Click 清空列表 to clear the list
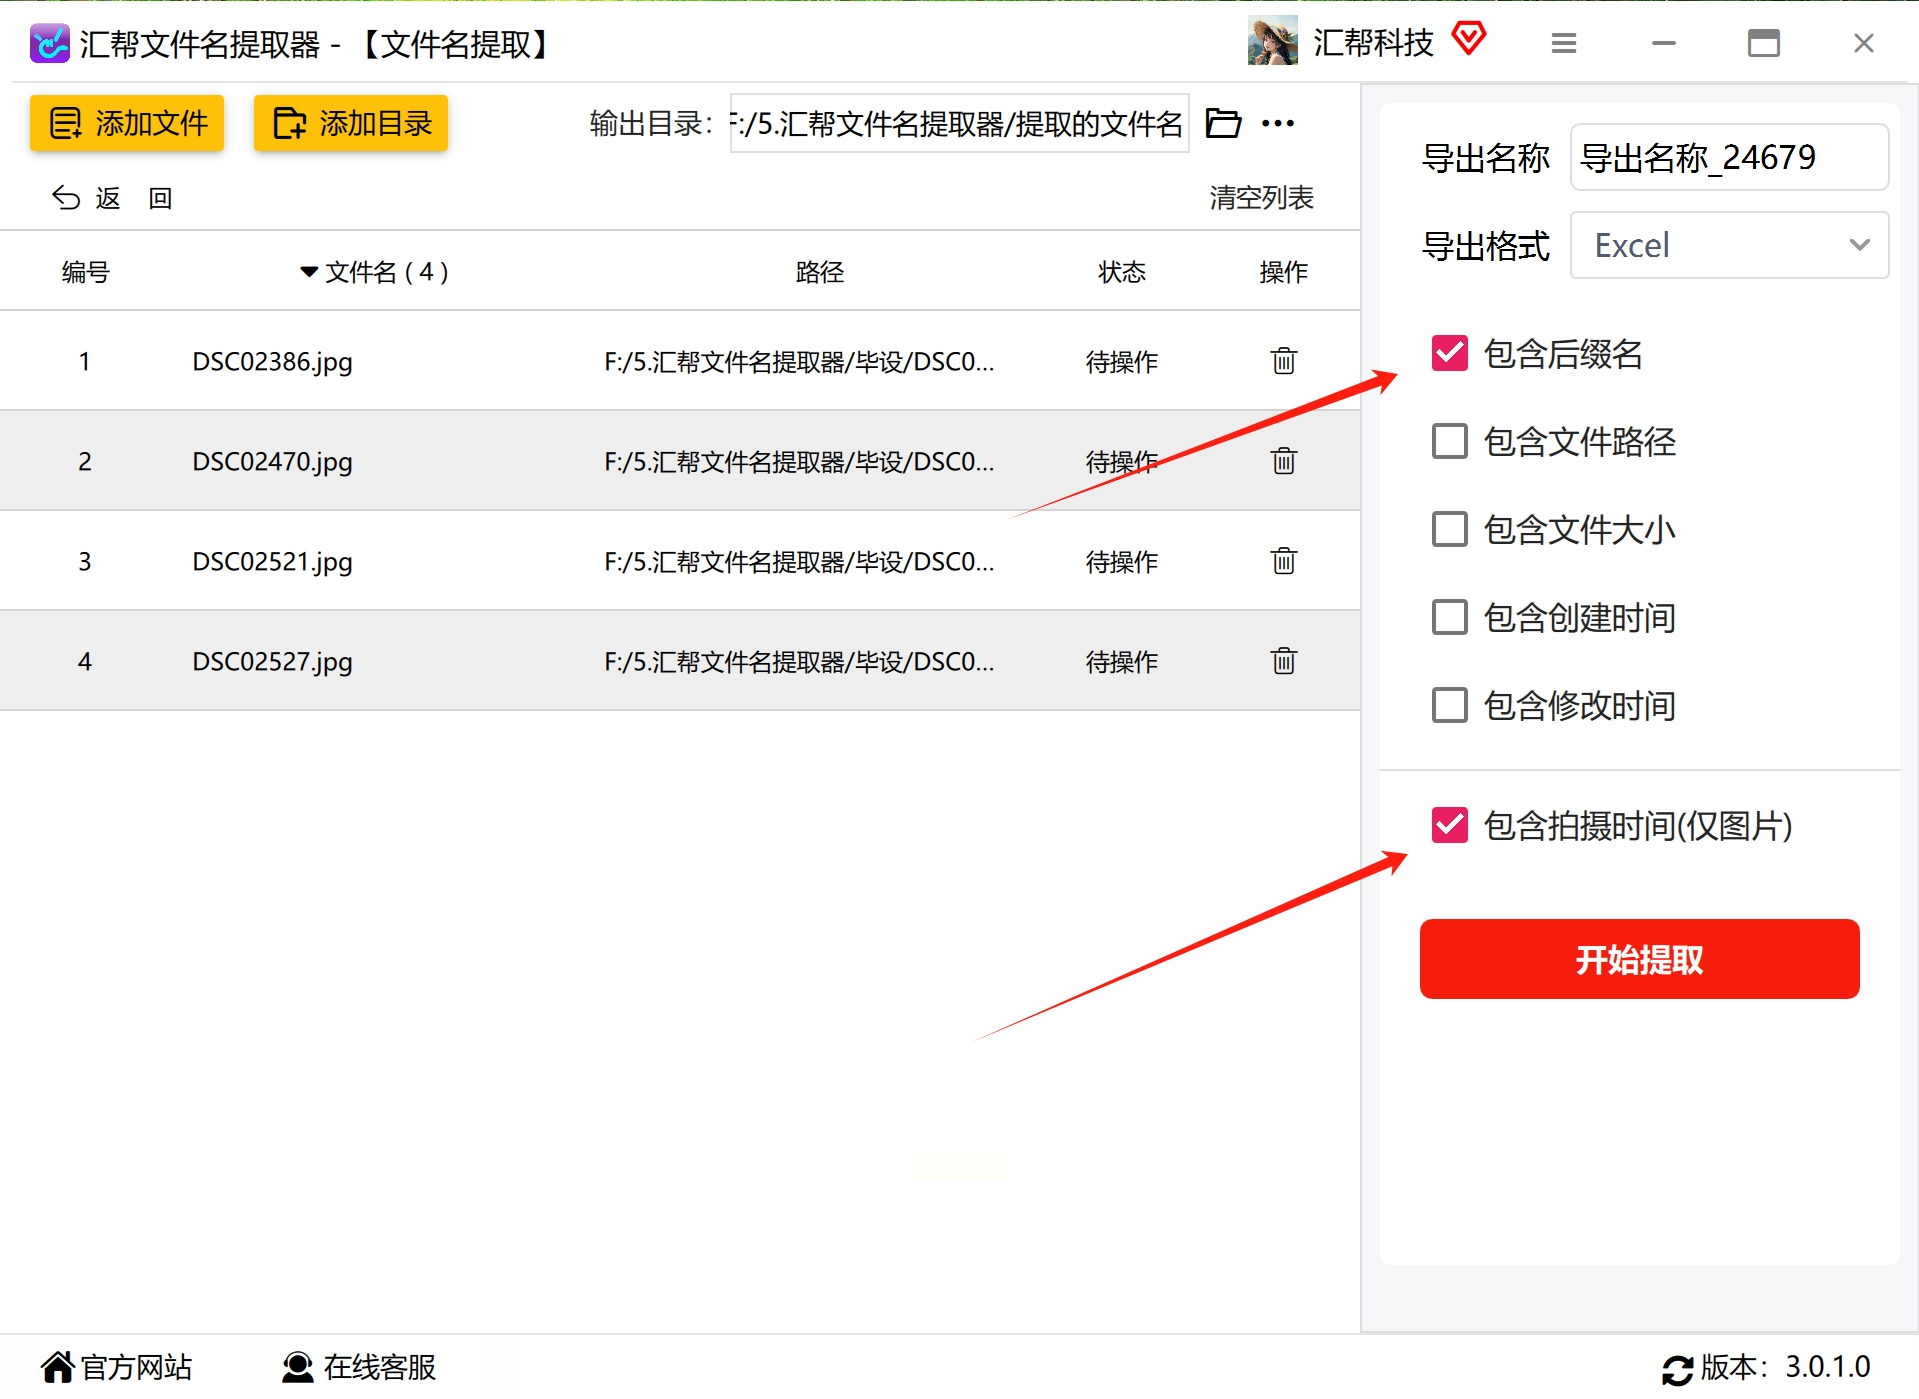This screenshot has width=1919, height=1399. [x=1261, y=198]
